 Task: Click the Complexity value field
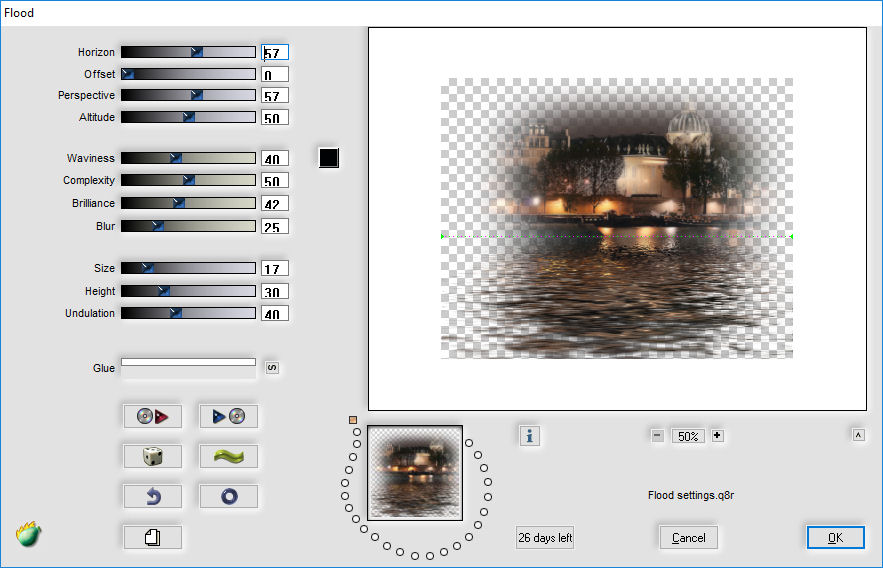(275, 180)
